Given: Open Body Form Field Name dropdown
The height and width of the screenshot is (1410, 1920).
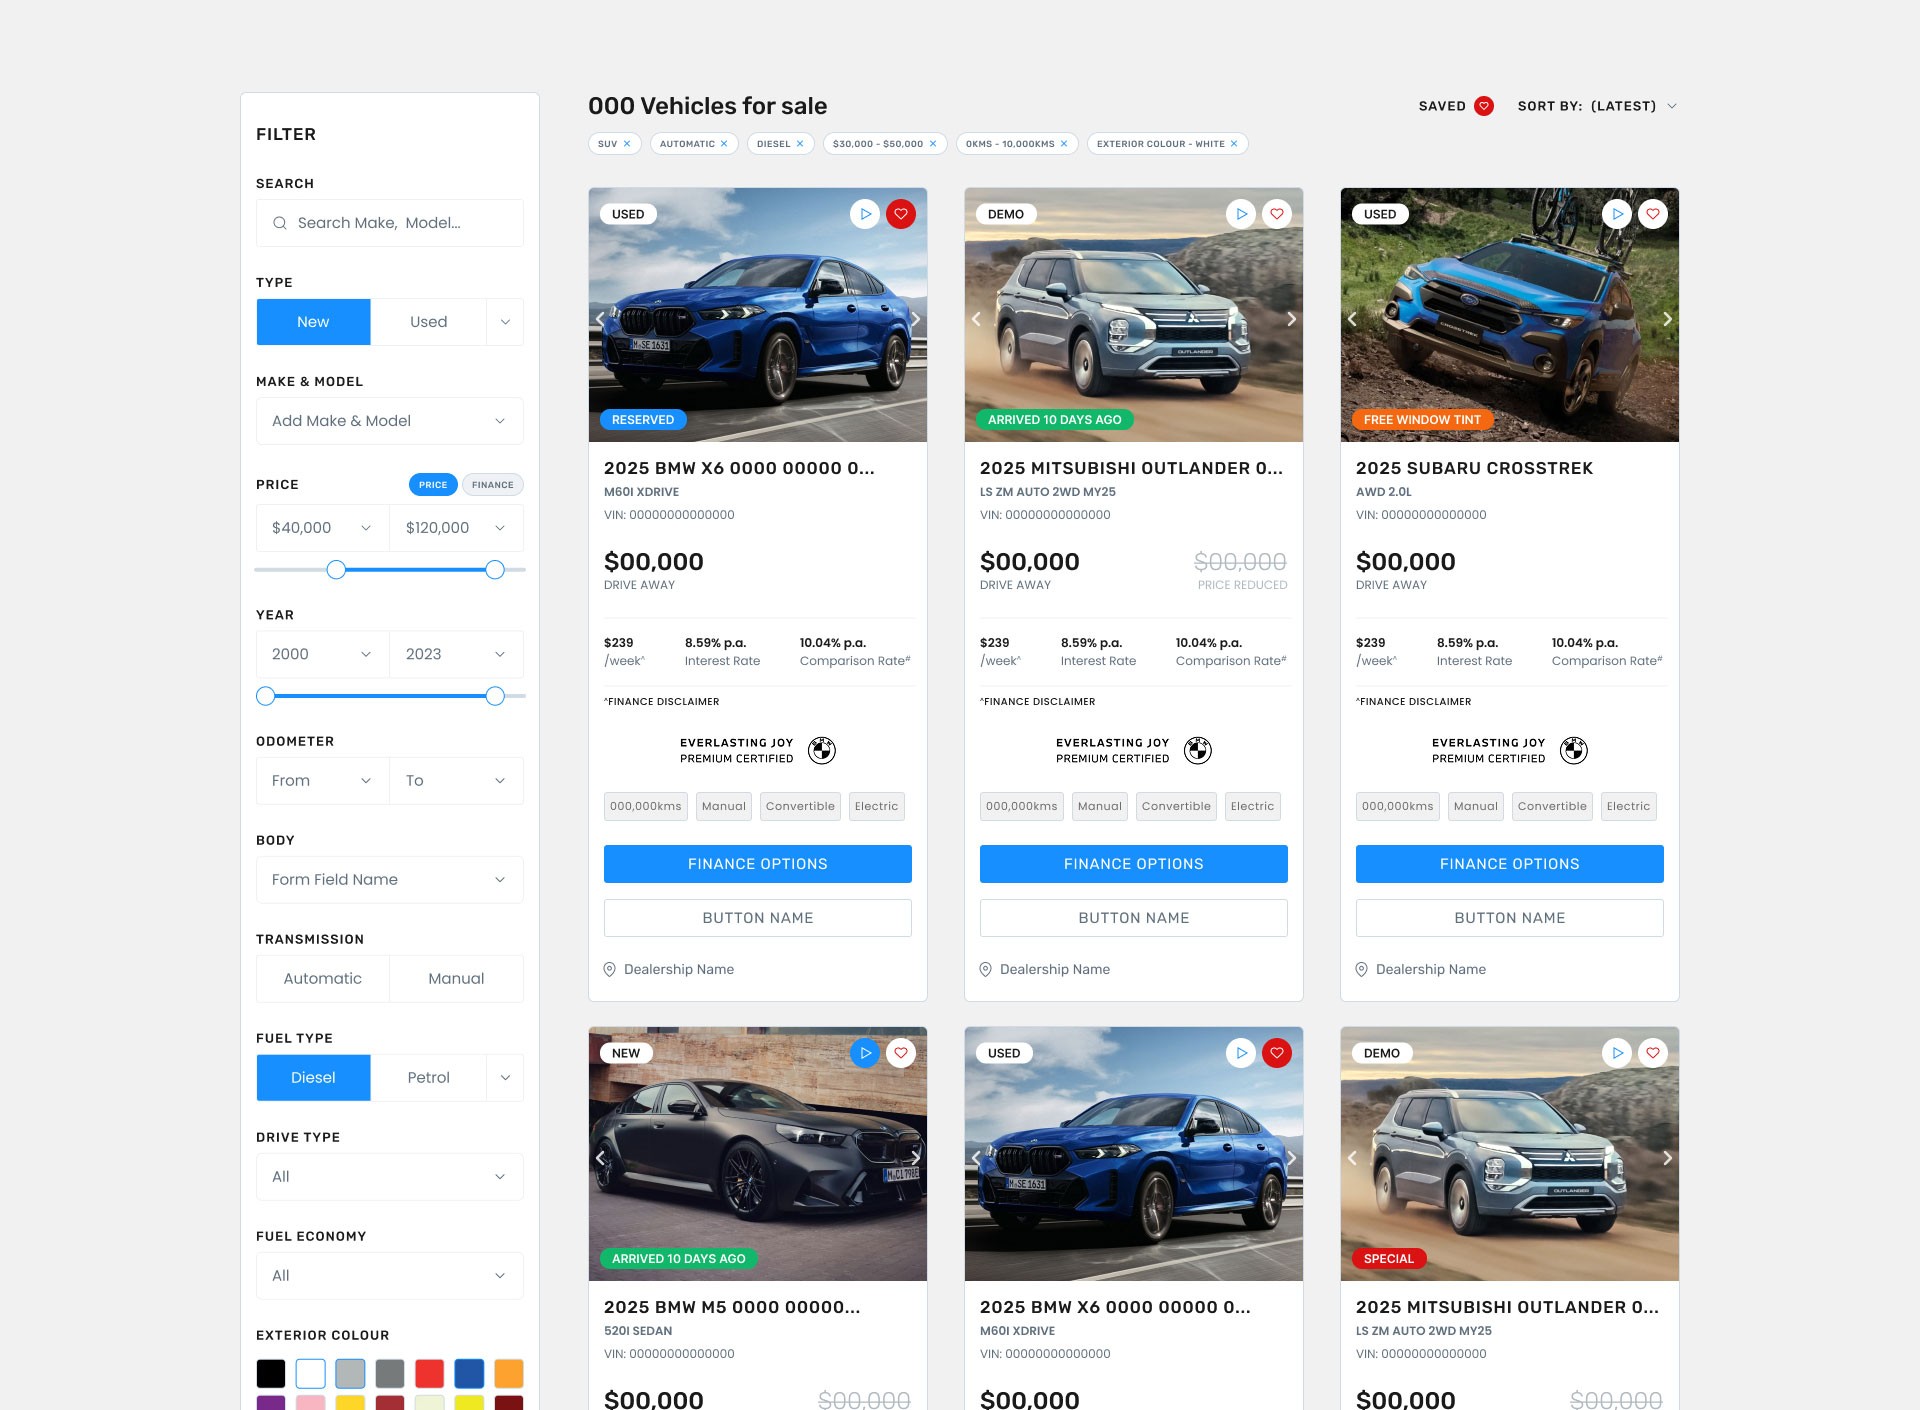Looking at the screenshot, I should click(x=390, y=880).
